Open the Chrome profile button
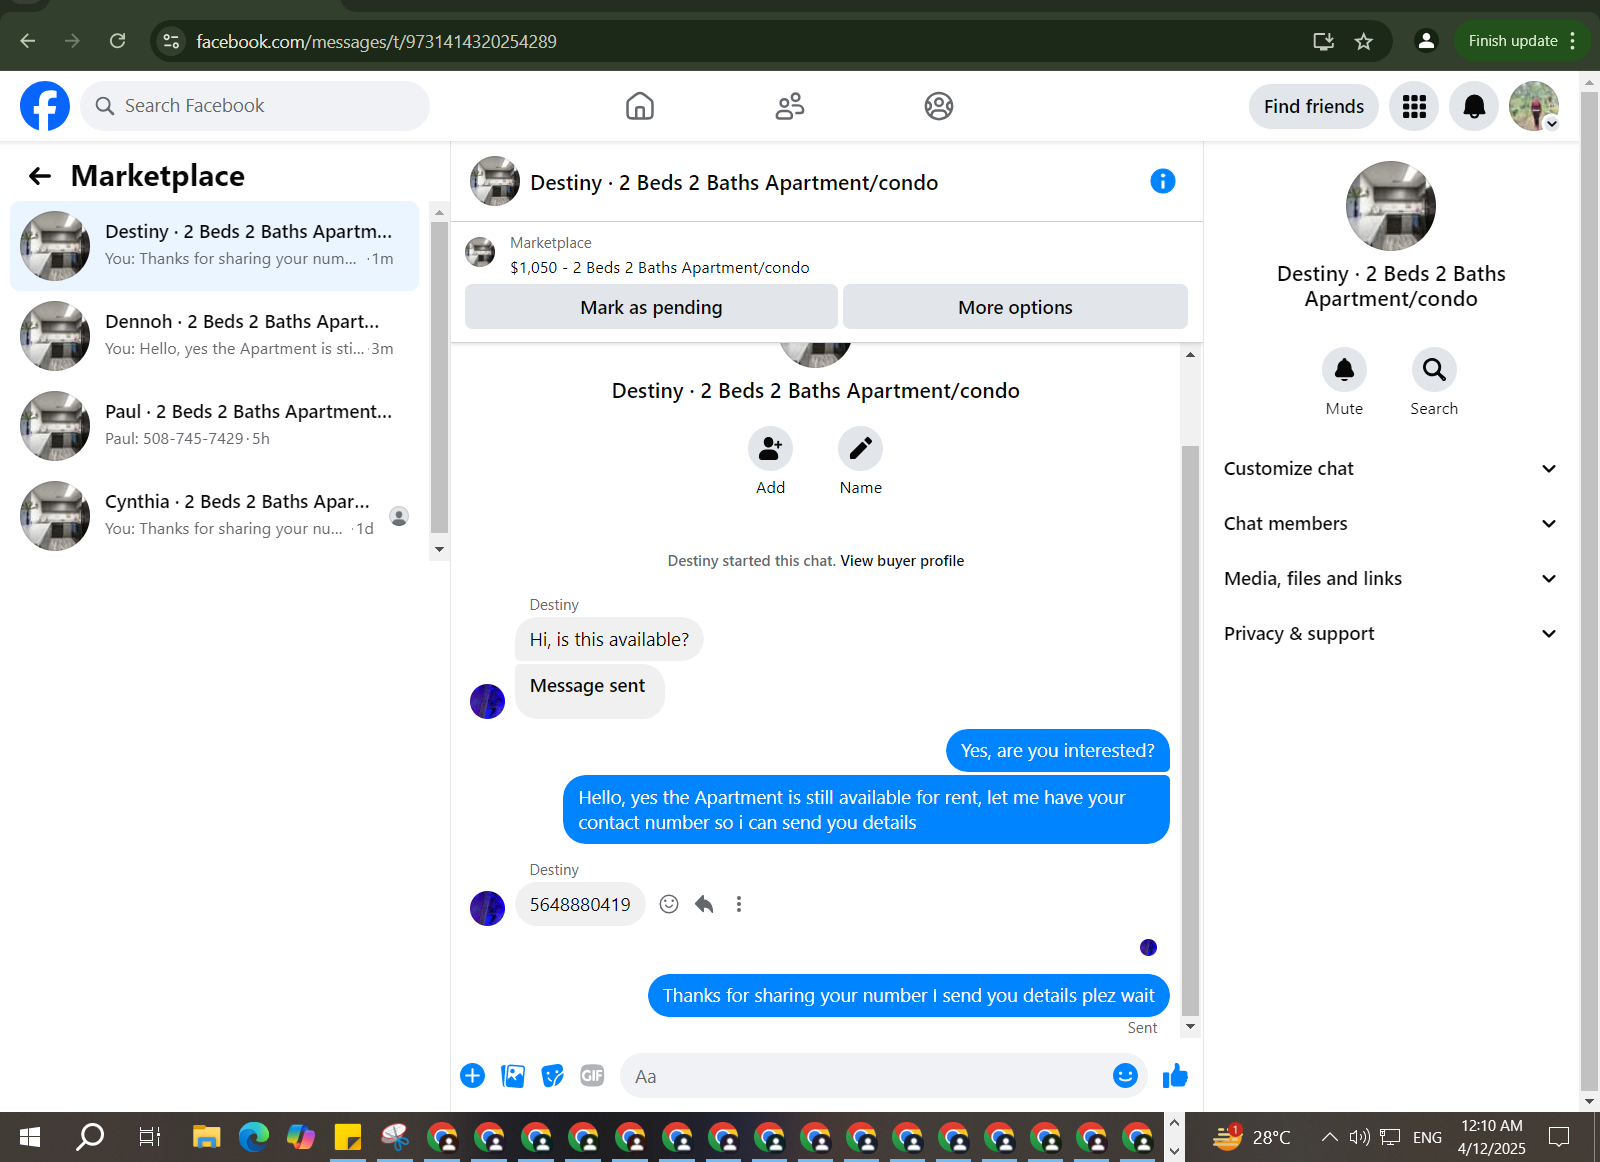The width and height of the screenshot is (1600, 1162). [1426, 41]
